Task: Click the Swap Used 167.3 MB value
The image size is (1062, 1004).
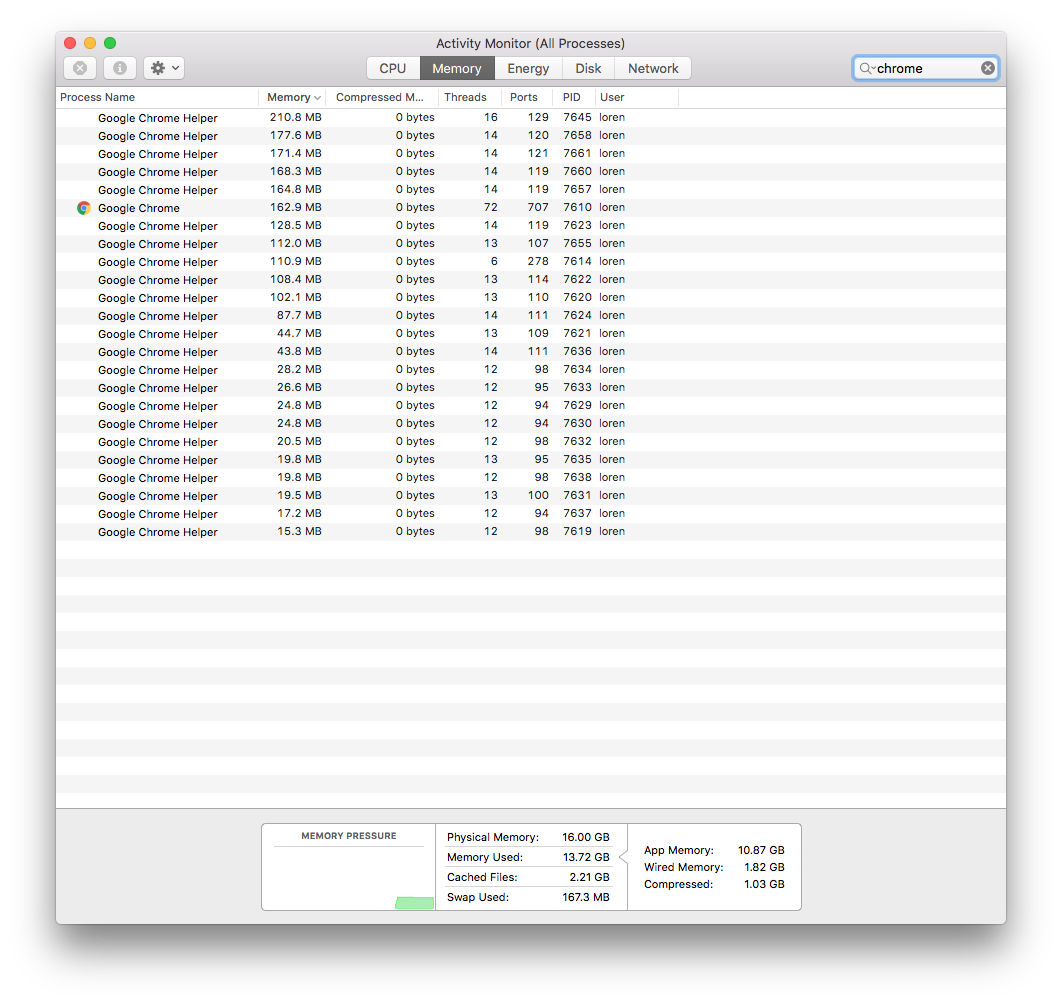Action: pos(586,898)
